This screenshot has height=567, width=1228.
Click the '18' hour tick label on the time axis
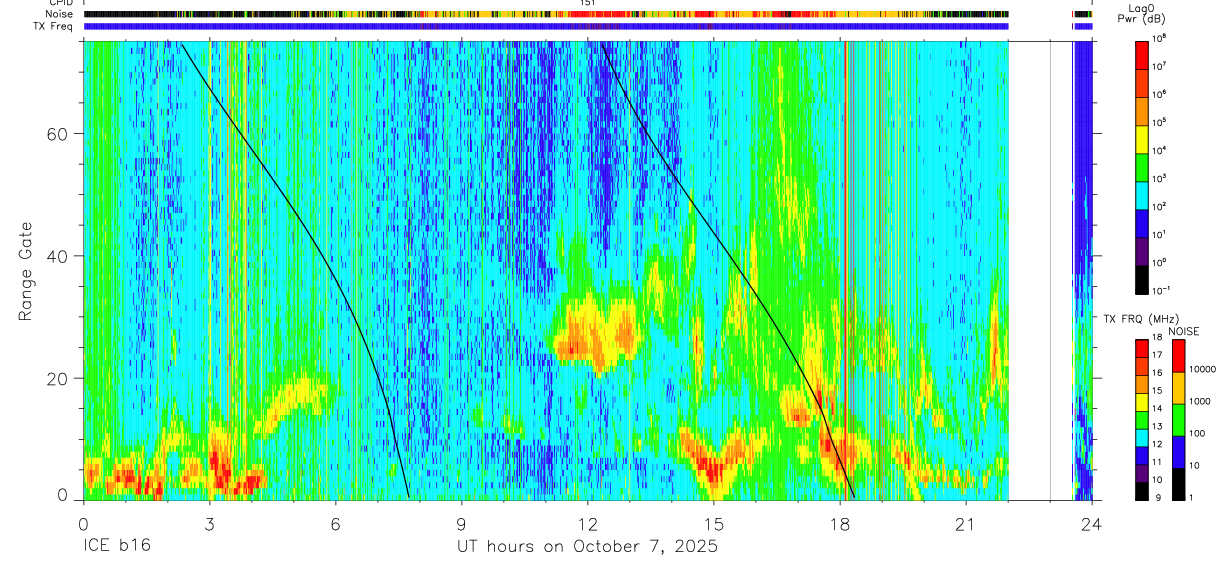(x=840, y=524)
